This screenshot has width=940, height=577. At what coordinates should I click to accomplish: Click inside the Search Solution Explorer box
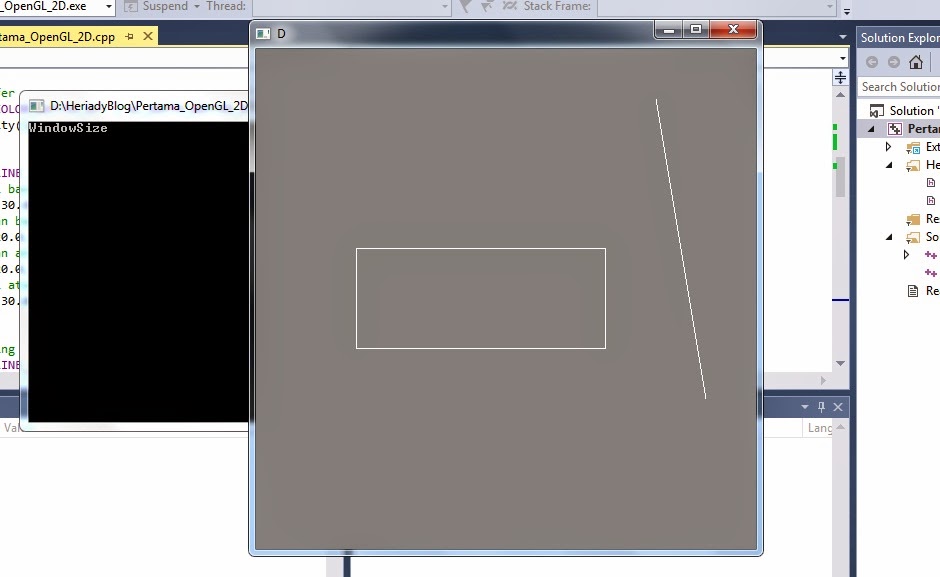point(898,87)
